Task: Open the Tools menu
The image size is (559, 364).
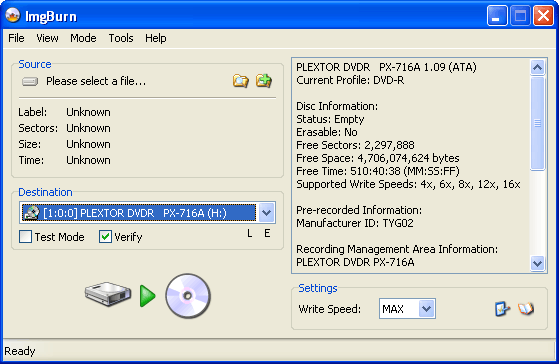Action: [x=121, y=38]
